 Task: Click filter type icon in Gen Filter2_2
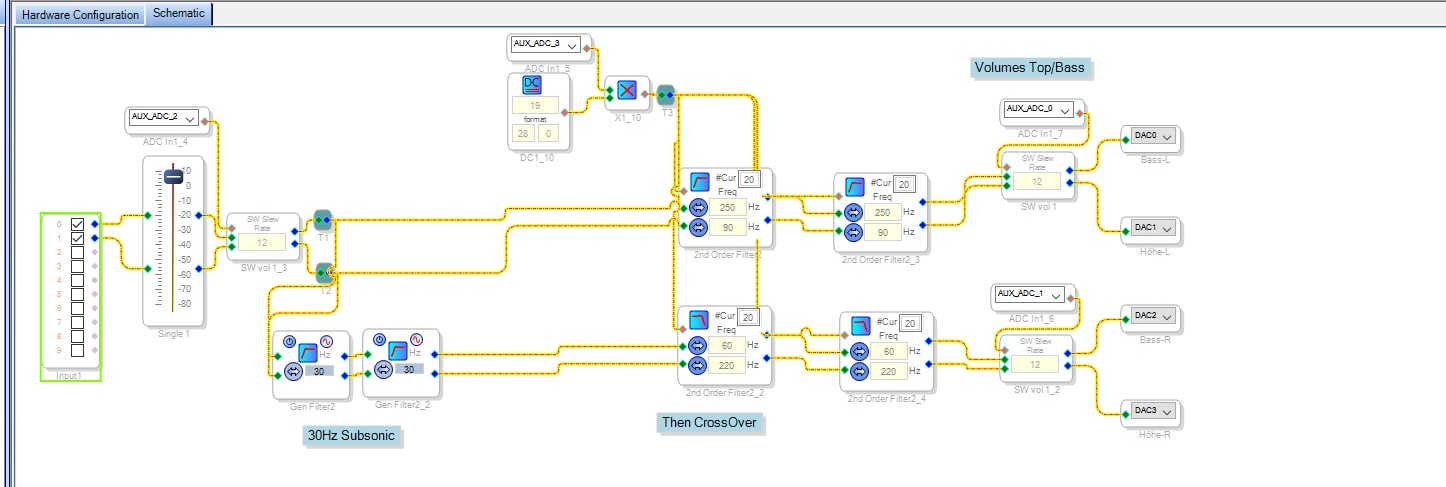point(397,352)
